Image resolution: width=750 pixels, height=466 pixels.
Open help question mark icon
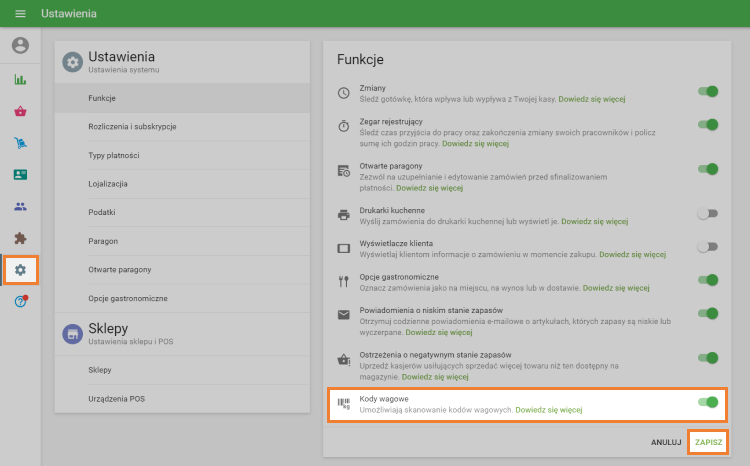pos(20,301)
